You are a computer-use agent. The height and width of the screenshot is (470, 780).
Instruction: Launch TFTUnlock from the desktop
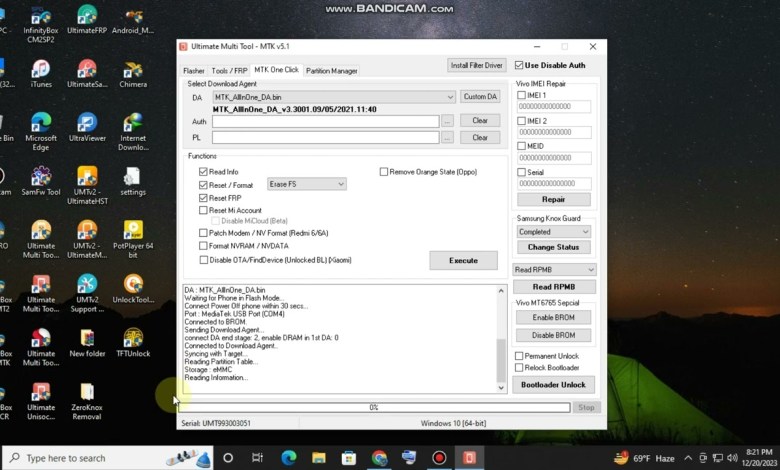point(133,342)
